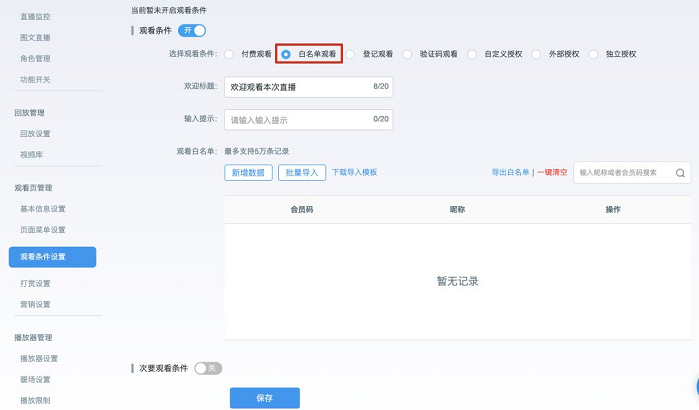
Task: Choose 自定义授权 radio button
Action: pyautogui.click(x=472, y=54)
